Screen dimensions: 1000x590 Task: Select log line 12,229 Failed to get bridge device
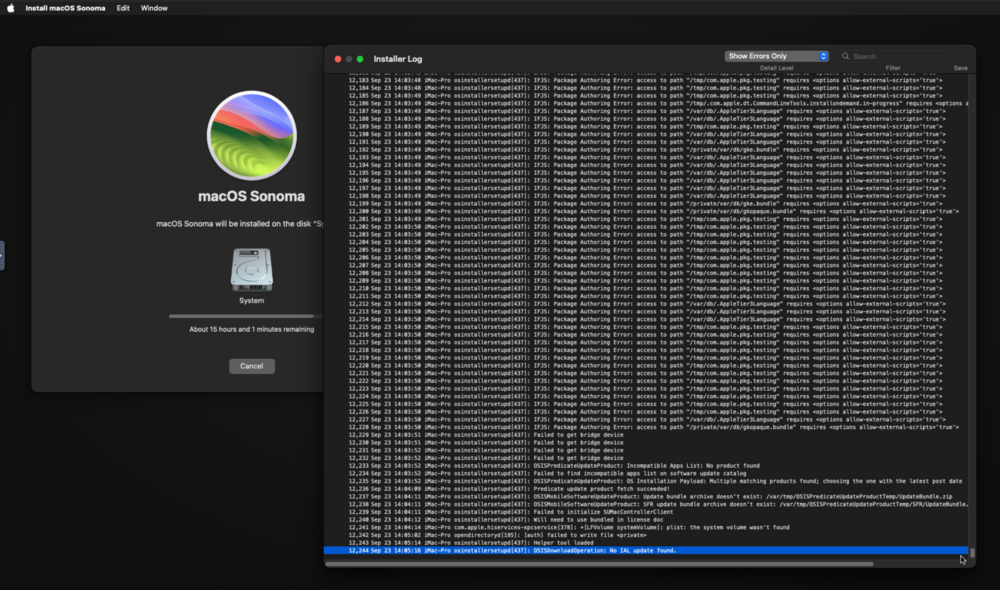[x=645, y=435]
